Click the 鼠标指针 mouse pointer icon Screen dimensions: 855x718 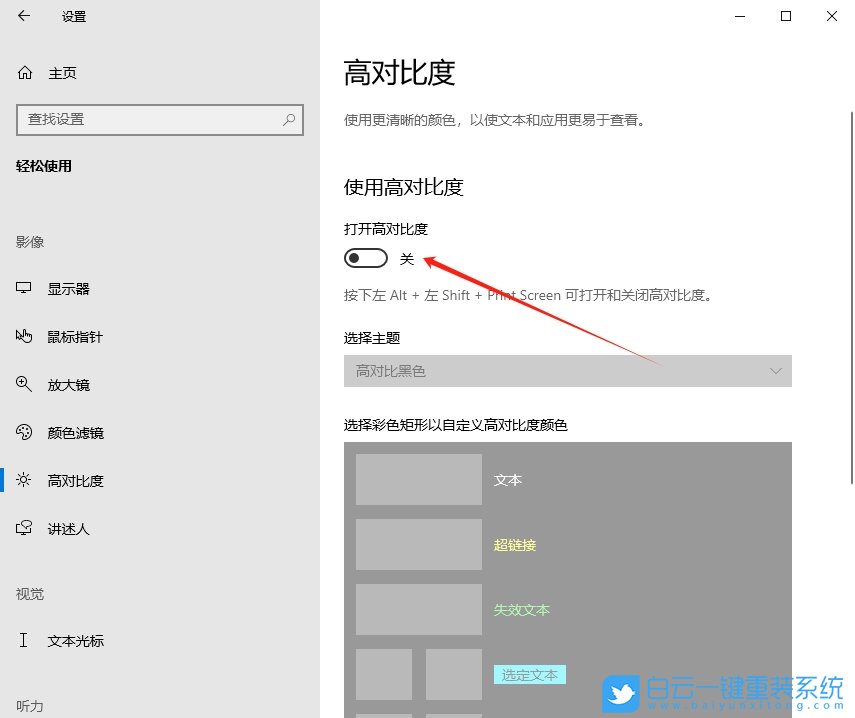pyautogui.click(x=24, y=337)
